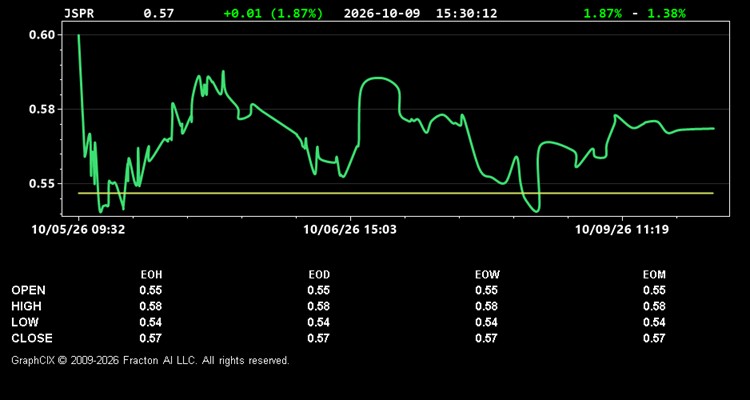Click the yellow horizontal reference line
Image resolution: width=750 pixels, height=400 pixels.
coord(396,193)
